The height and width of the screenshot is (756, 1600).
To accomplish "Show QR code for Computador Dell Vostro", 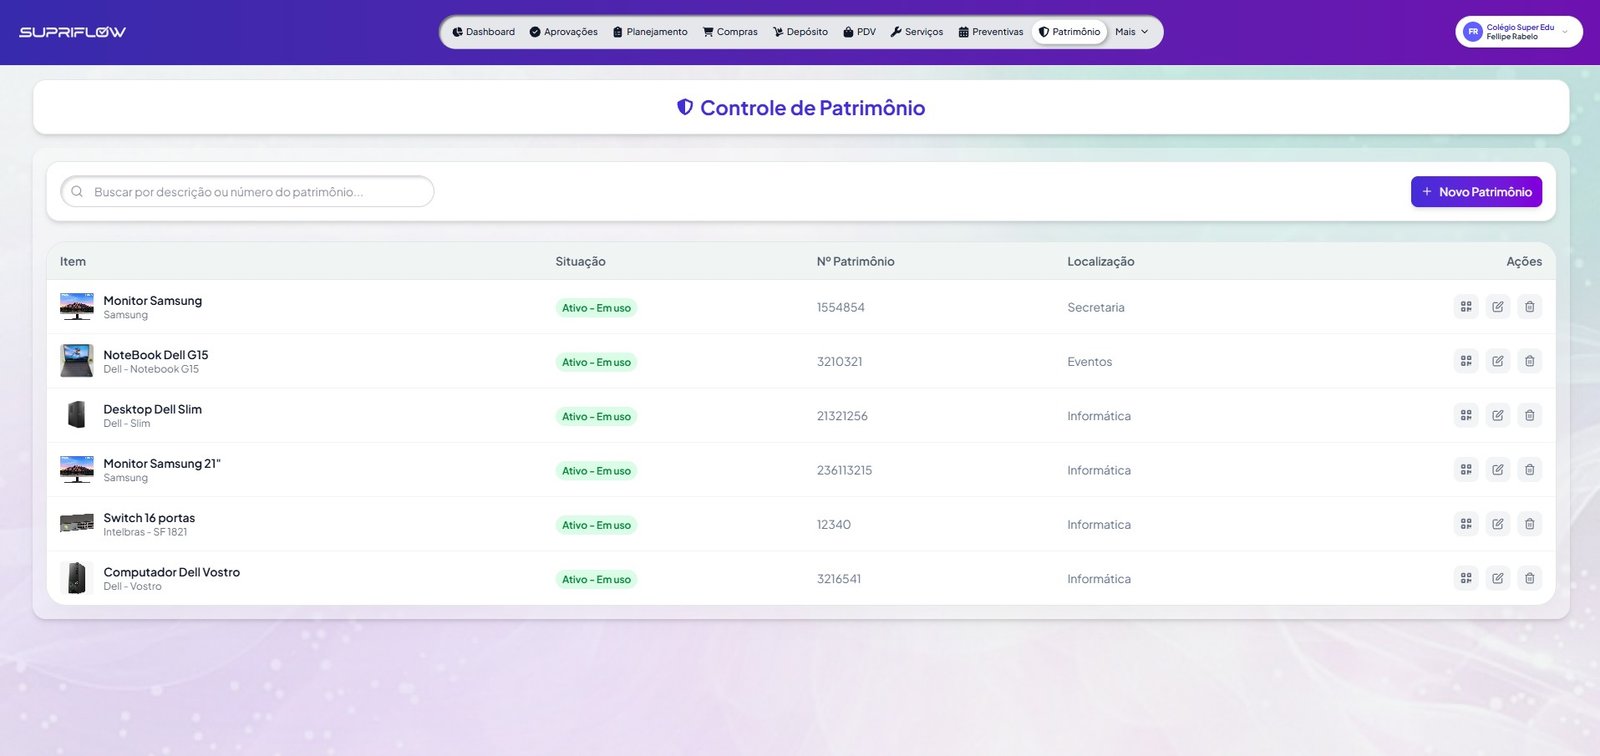I will point(1466,578).
